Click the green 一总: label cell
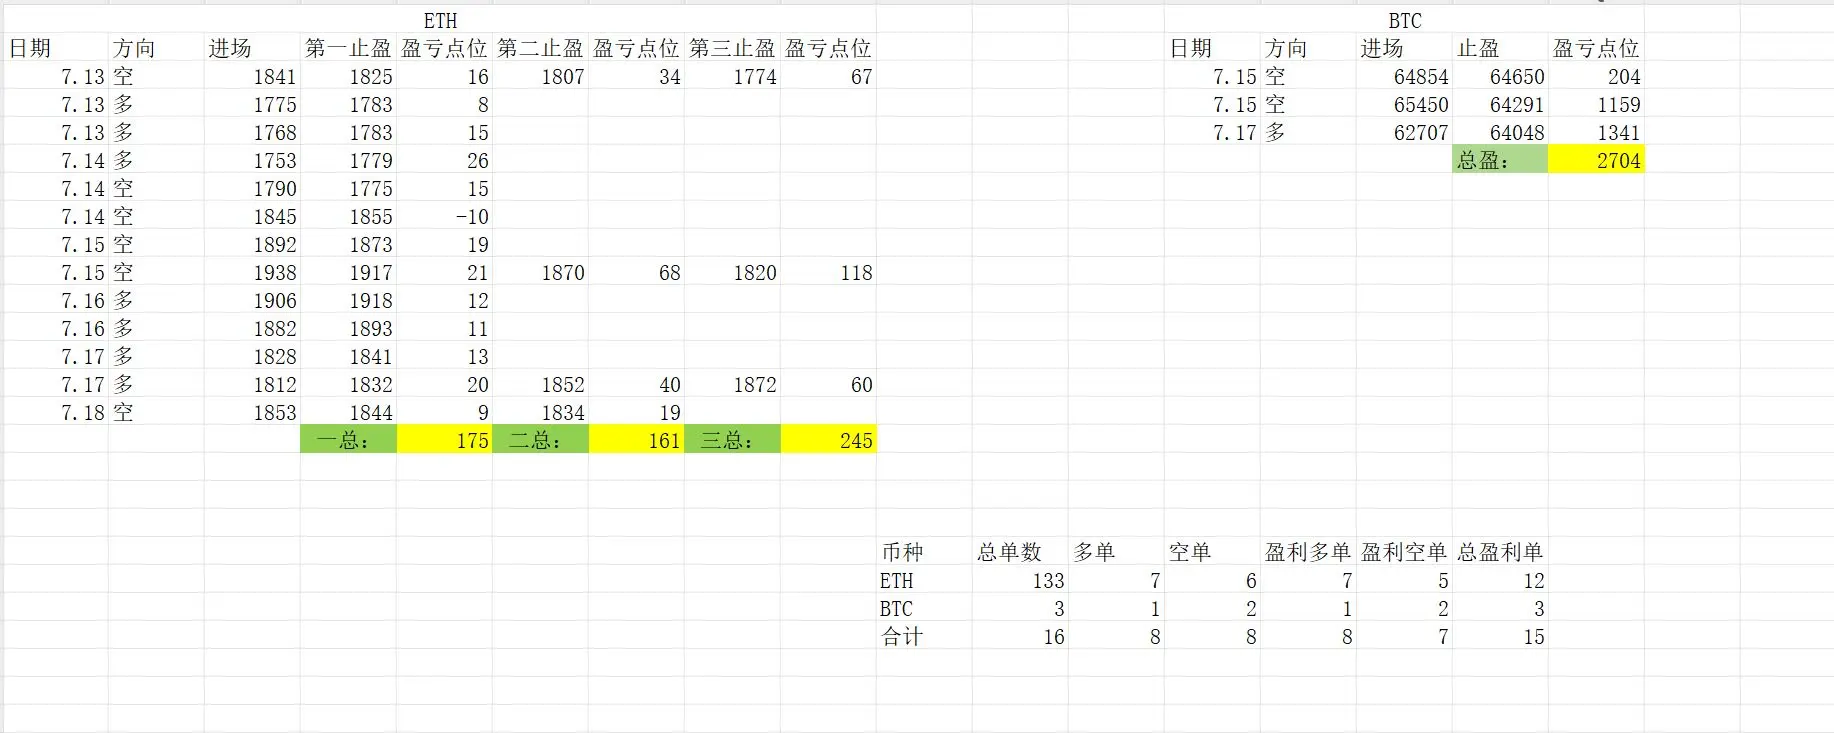Screen dimensions: 1834x733 point(348,440)
